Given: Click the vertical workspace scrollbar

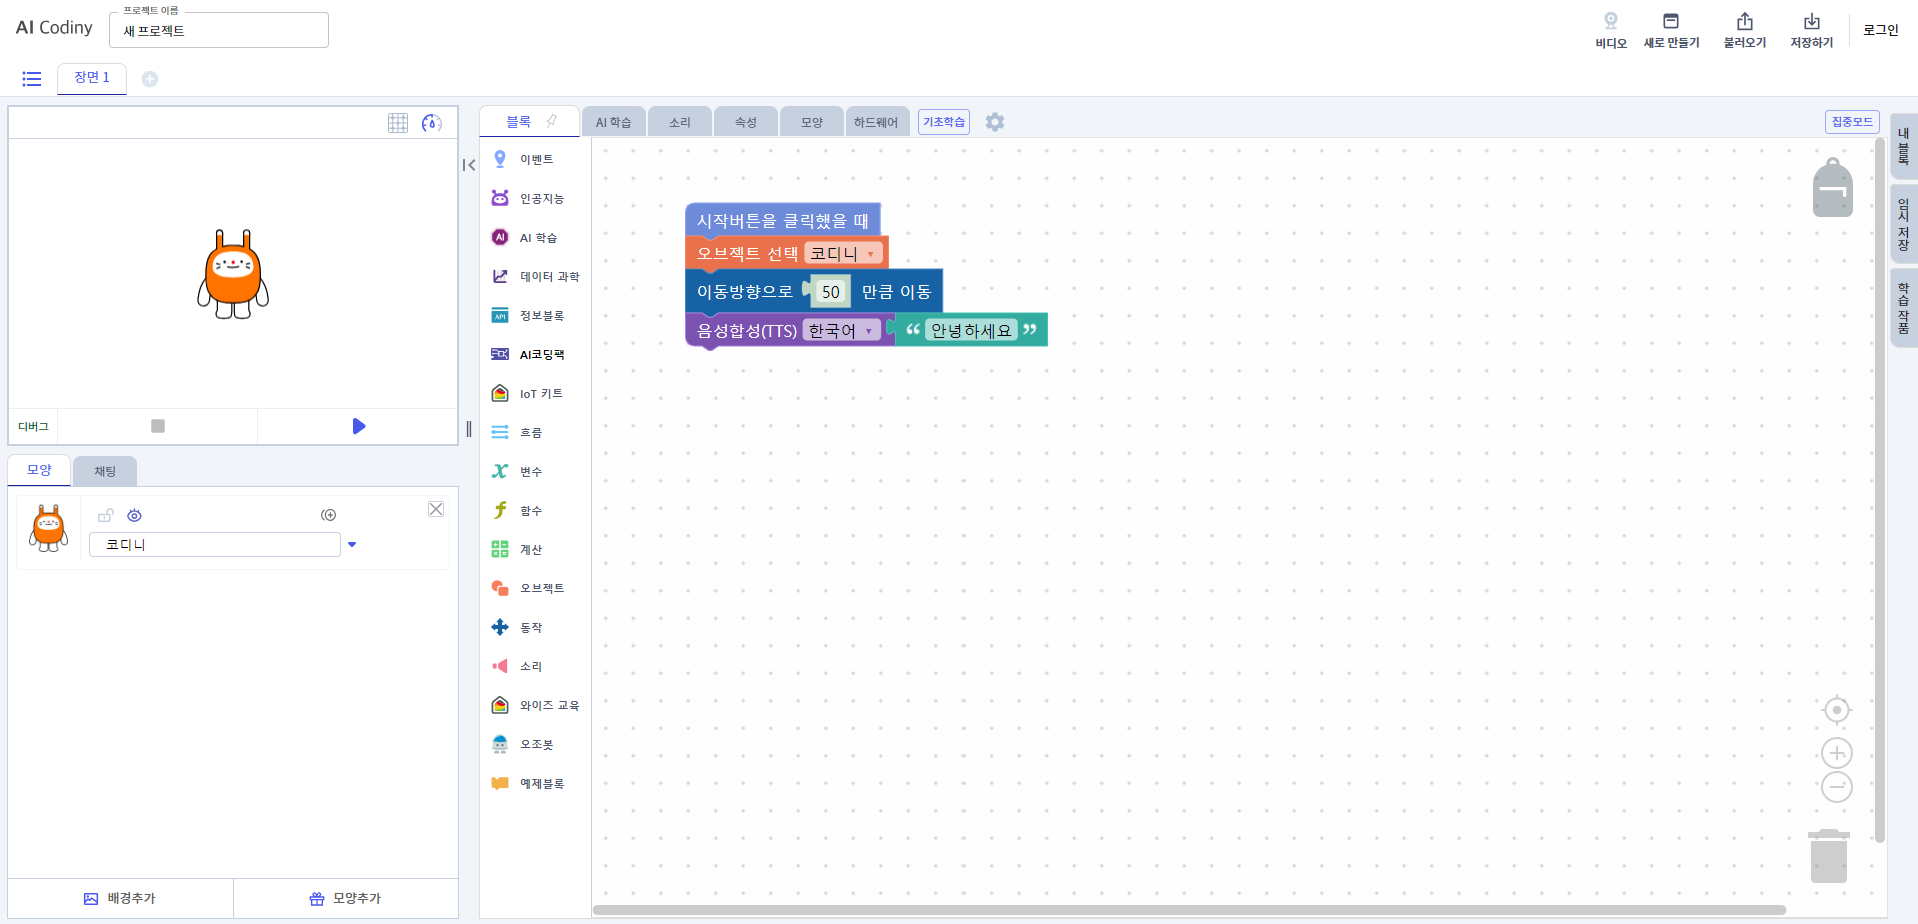Looking at the screenshot, I should pos(1879,490).
